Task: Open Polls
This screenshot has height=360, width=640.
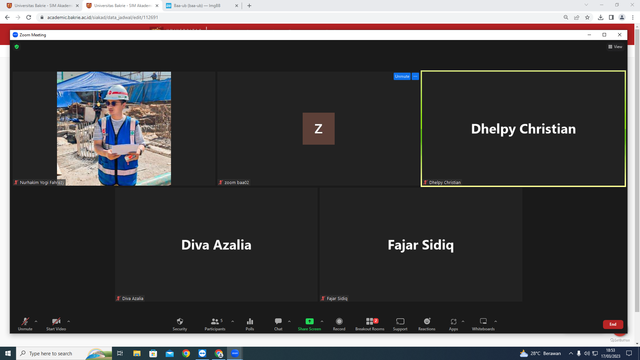Action: click(250, 324)
